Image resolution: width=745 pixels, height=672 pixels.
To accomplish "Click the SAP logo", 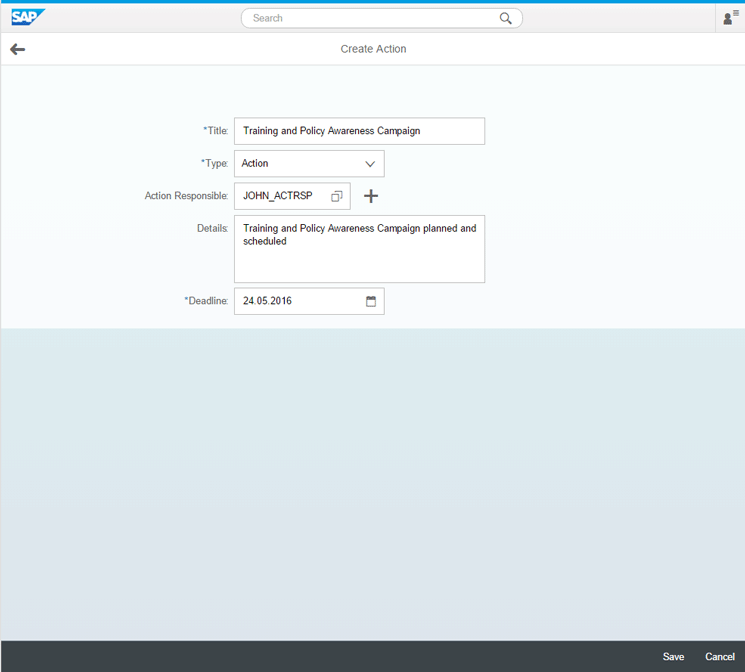I will (x=28, y=18).
